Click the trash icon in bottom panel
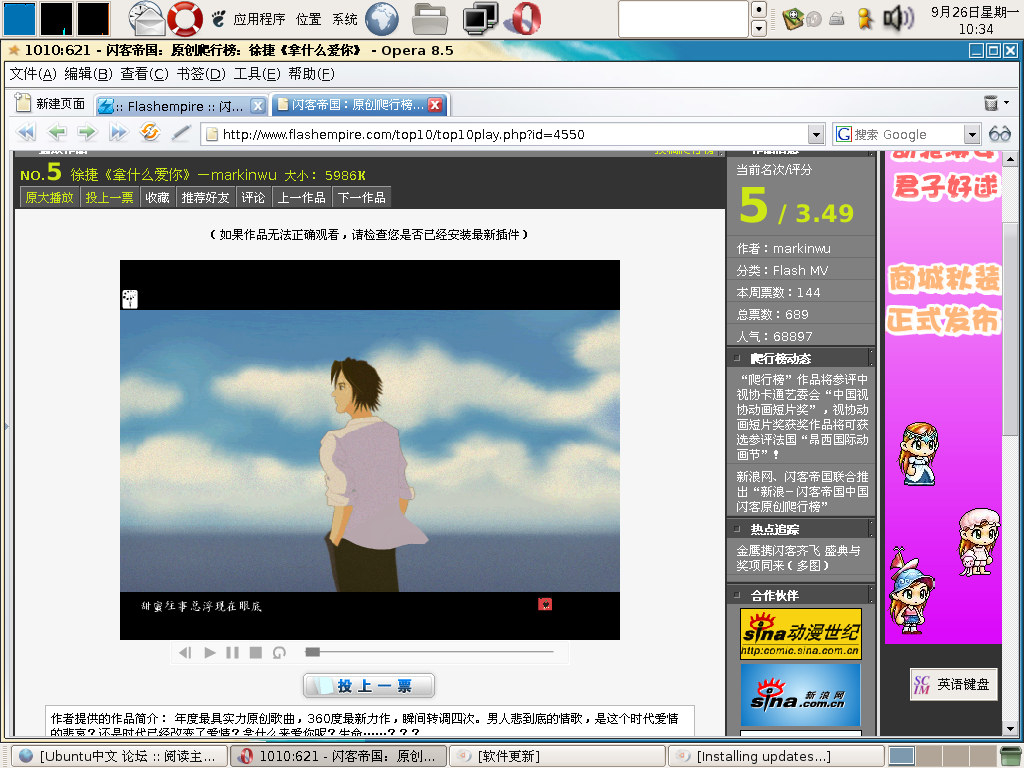 (1011, 756)
